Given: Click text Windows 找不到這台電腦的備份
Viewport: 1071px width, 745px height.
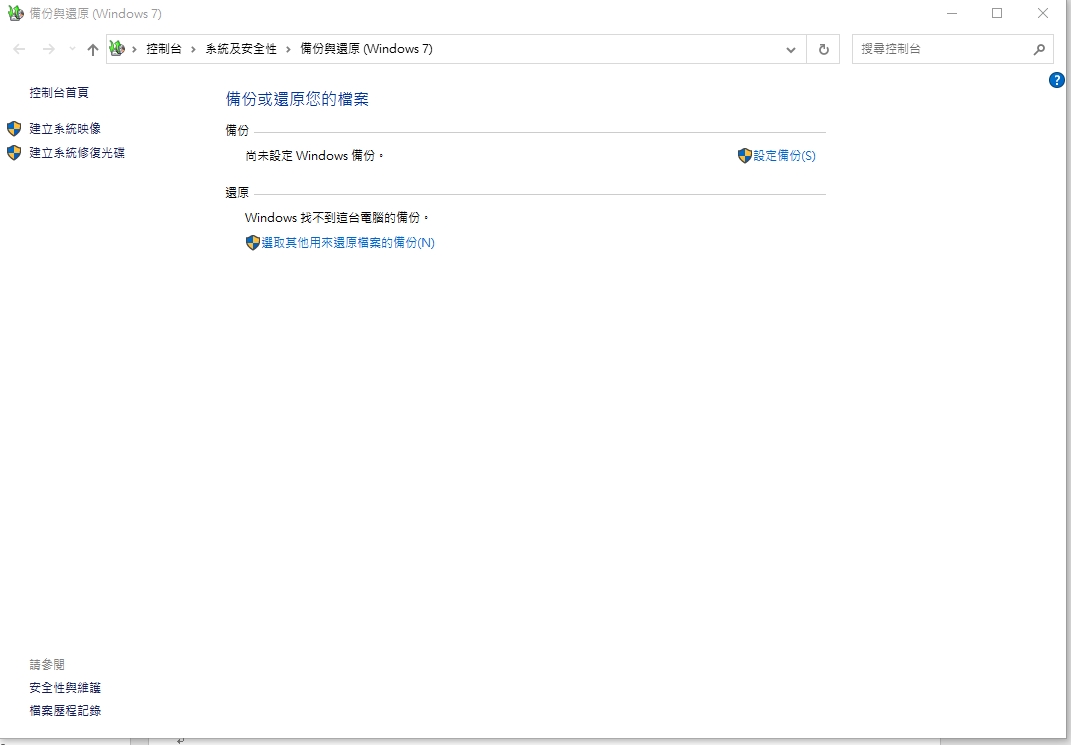Looking at the screenshot, I should [337, 218].
